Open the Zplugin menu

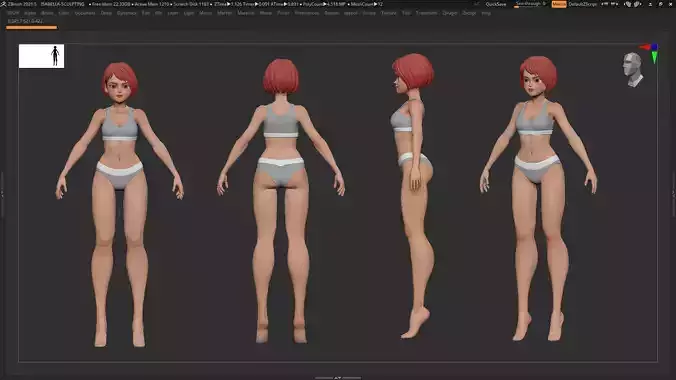[450, 13]
